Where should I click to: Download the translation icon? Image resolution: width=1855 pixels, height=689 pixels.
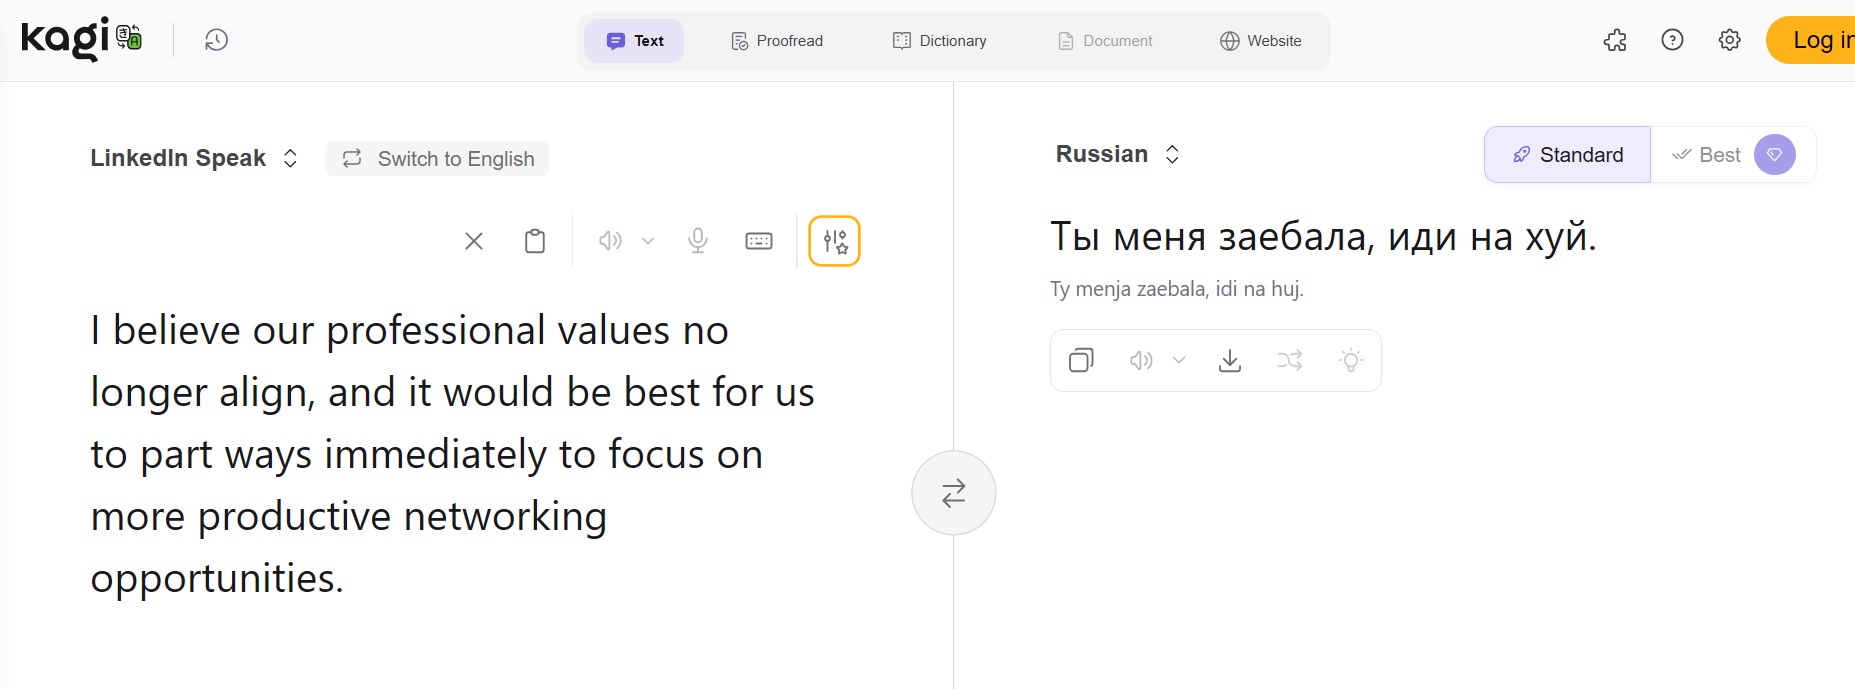(x=1230, y=360)
